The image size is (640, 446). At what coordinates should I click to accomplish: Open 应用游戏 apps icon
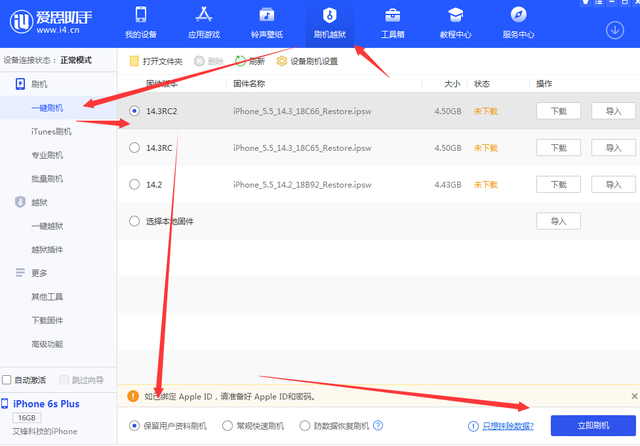point(204,15)
